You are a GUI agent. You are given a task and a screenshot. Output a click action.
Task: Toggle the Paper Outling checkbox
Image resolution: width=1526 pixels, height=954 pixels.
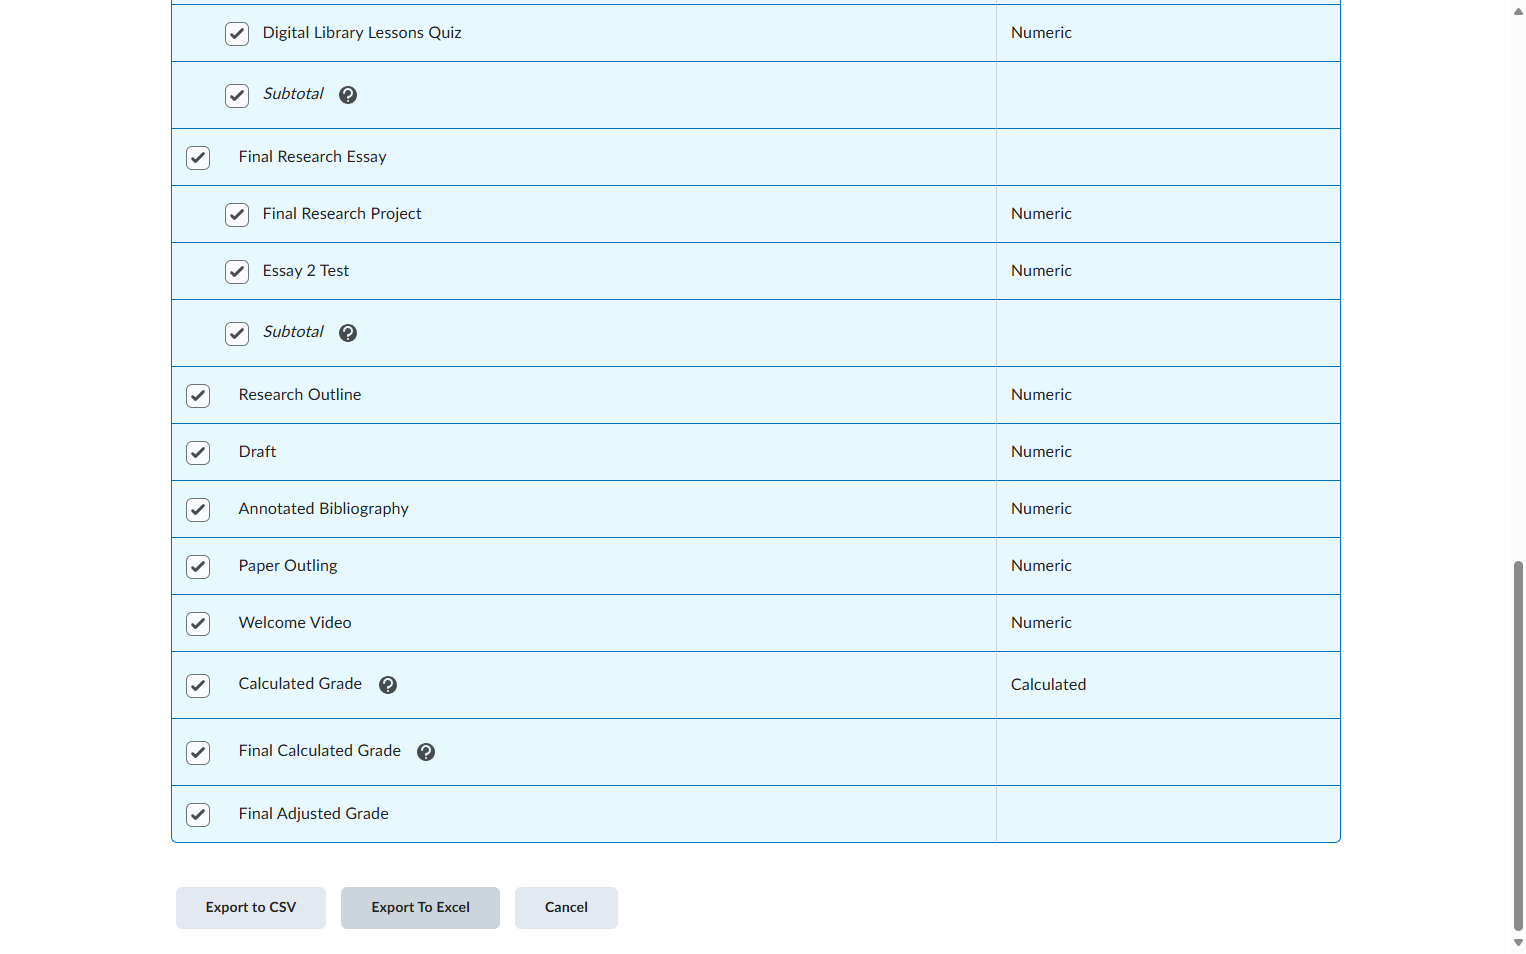coord(198,567)
